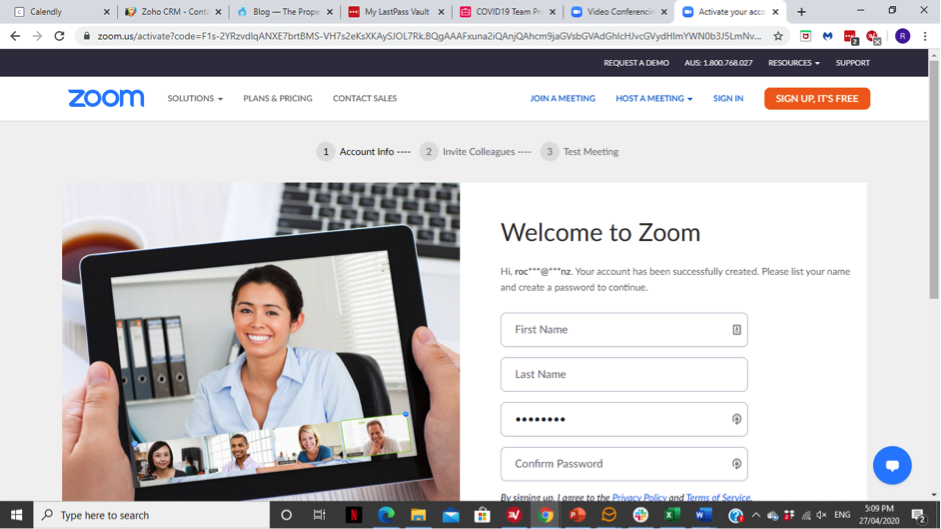The height and width of the screenshot is (529, 941).
Task: Open Mail app from the taskbar
Action: coord(450,515)
